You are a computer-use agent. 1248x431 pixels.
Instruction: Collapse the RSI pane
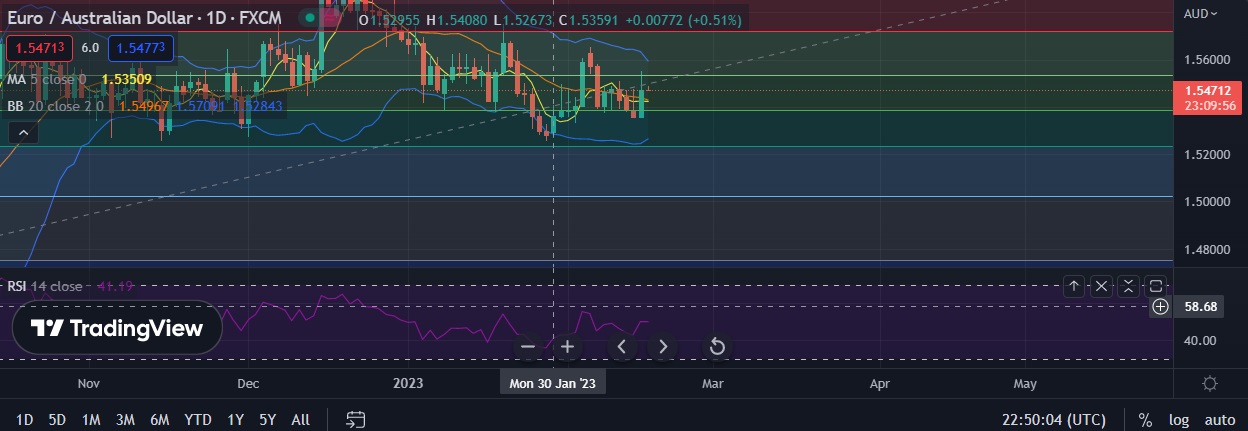(1128, 287)
